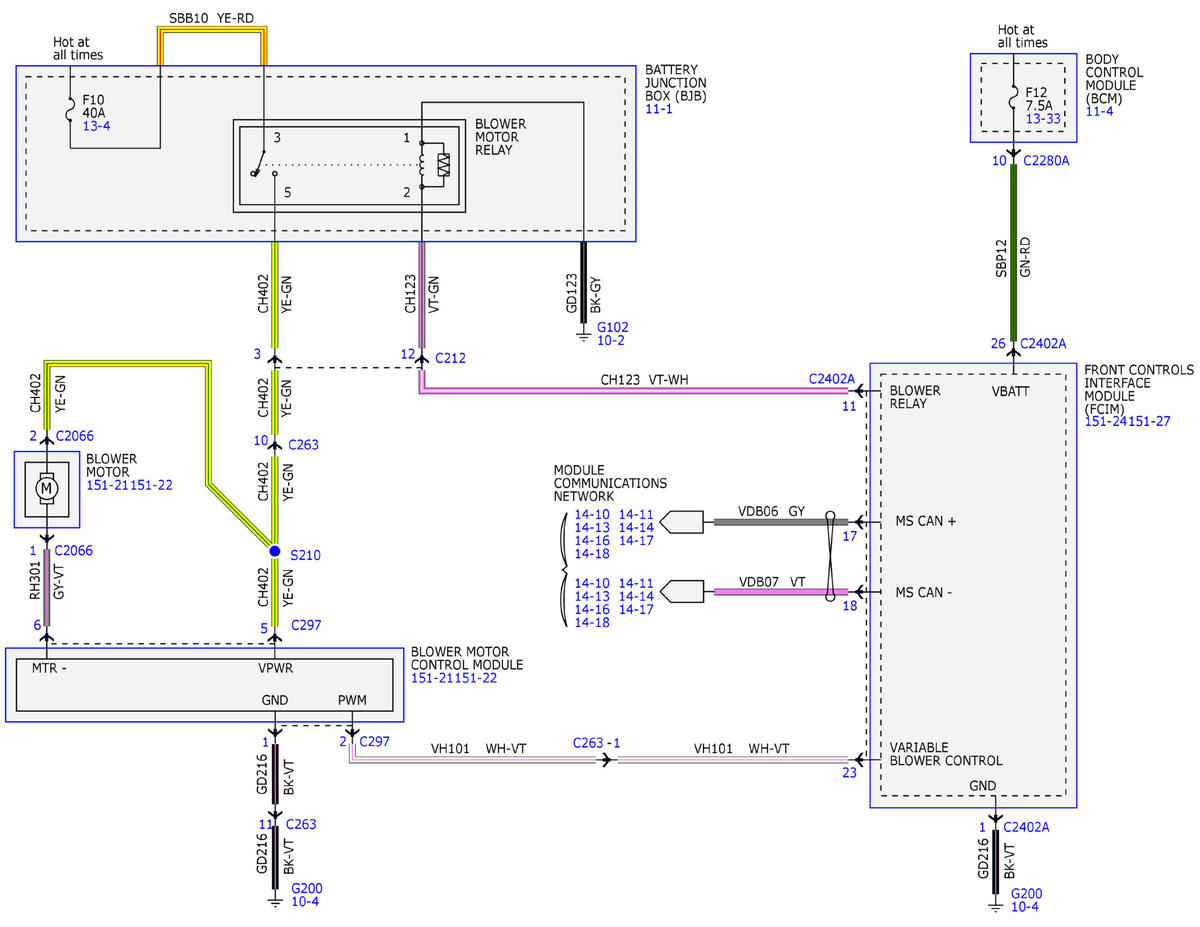
Task: Click the "VARIABLE BLOWER CONTROL" pin label
Action: click(946, 754)
